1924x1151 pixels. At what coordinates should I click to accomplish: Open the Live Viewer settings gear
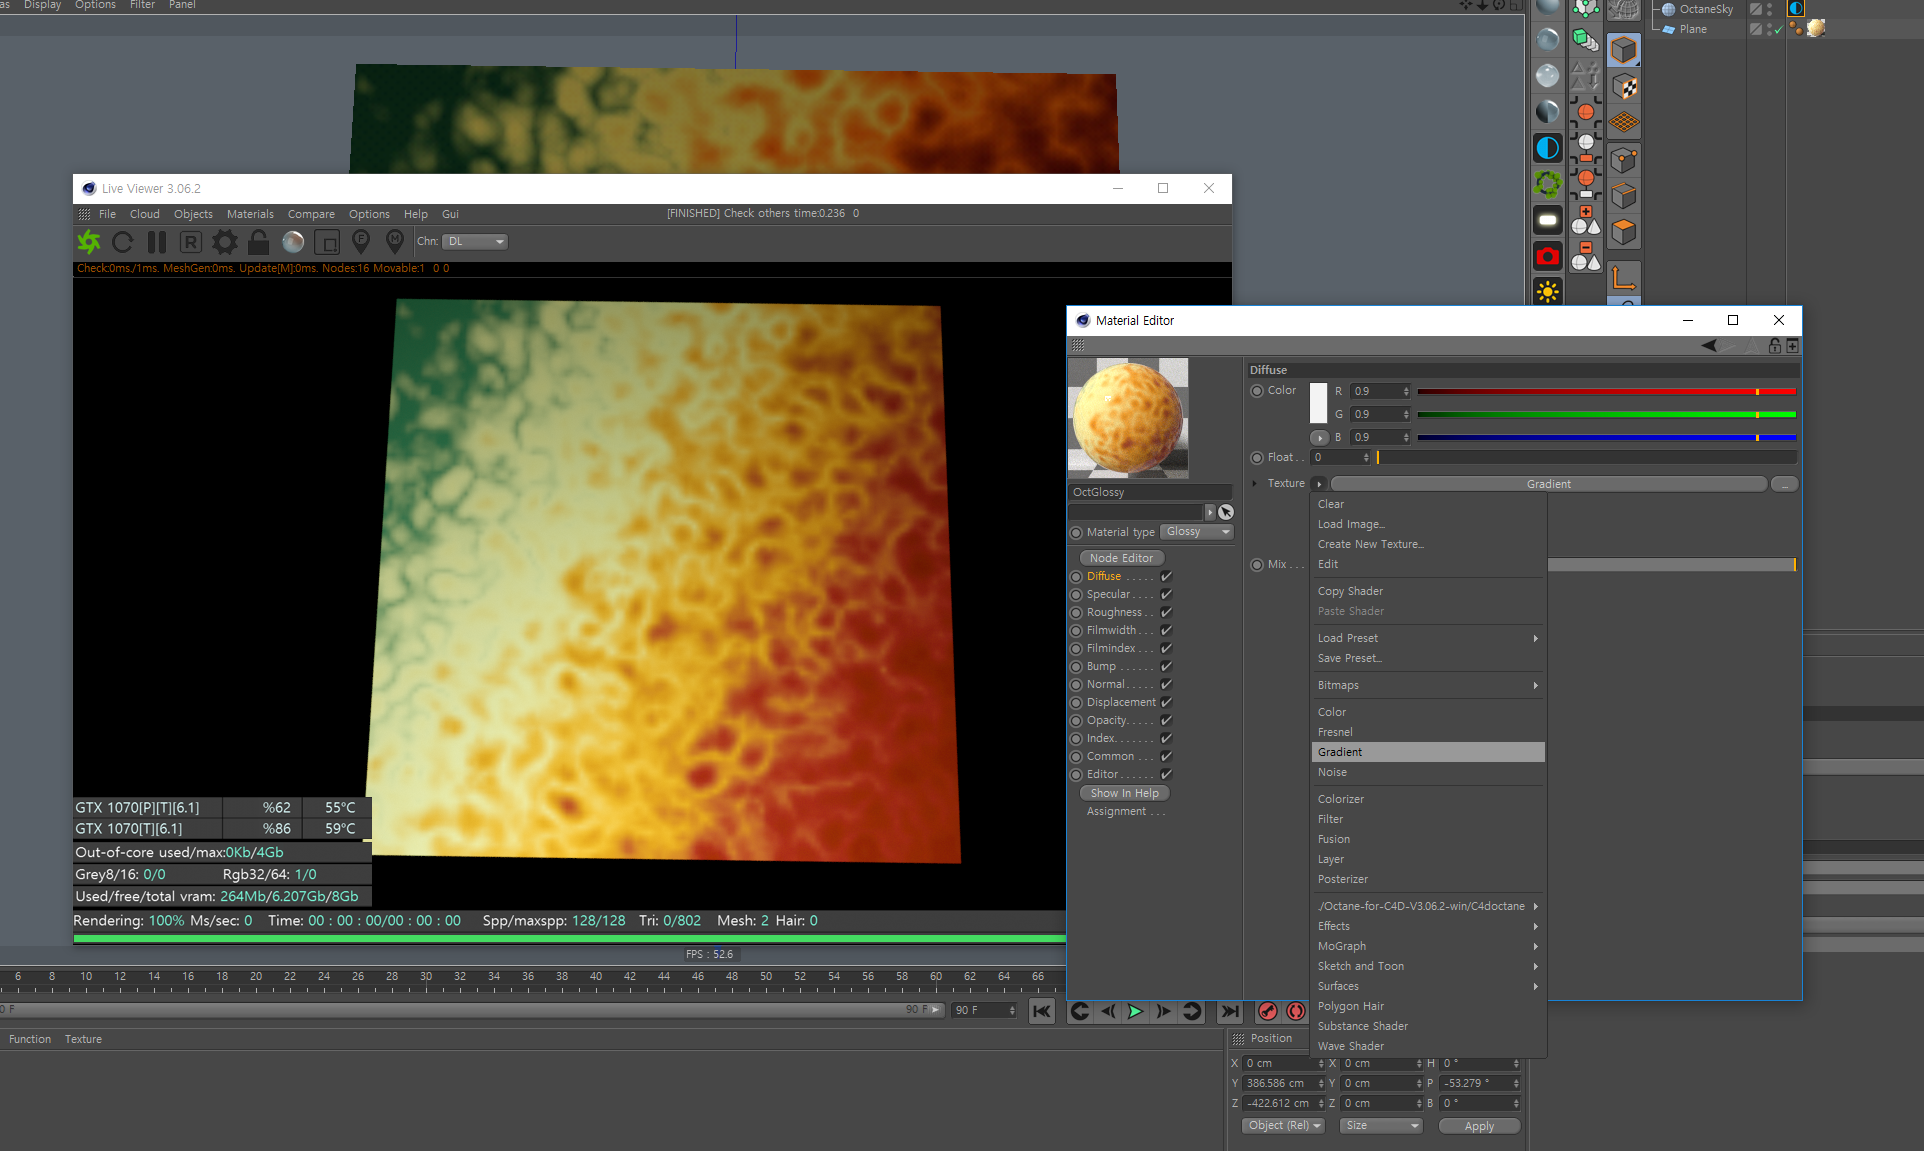pyautogui.click(x=225, y=242)
